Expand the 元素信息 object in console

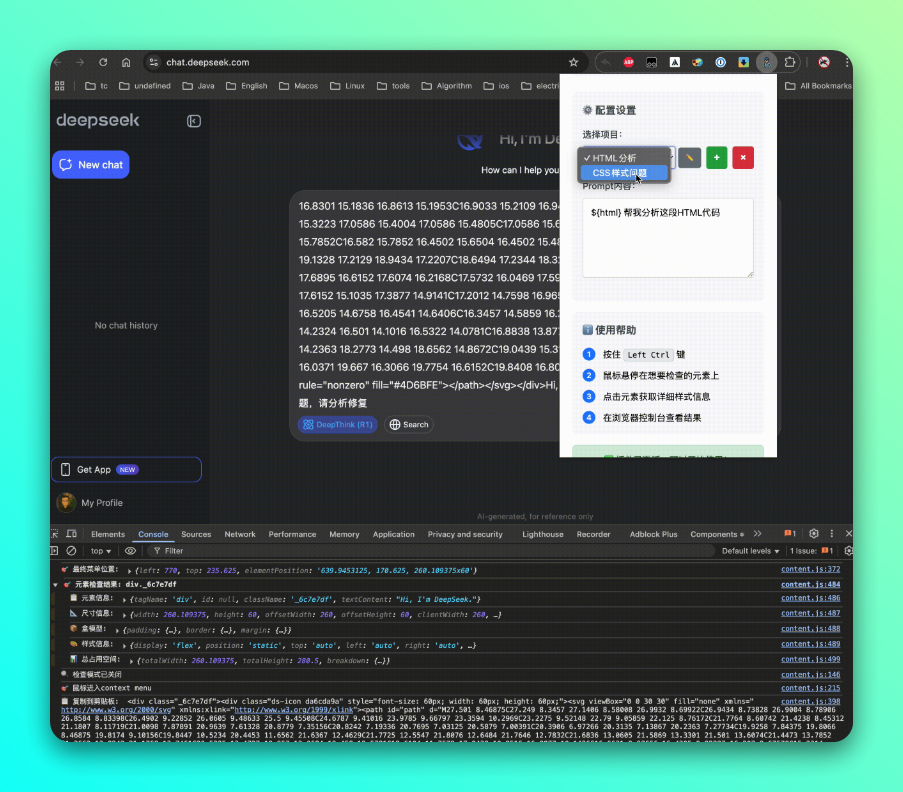coord(124,600)
